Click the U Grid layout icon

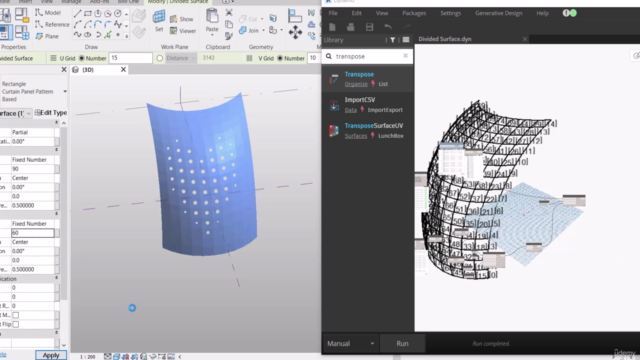pos(53,58)
